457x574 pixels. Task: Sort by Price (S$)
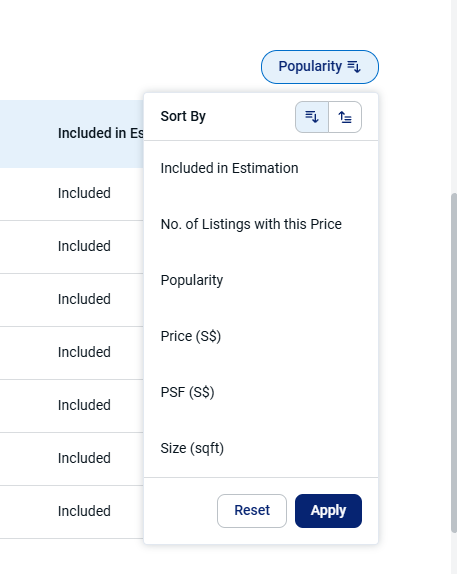(x=261, y=336)
